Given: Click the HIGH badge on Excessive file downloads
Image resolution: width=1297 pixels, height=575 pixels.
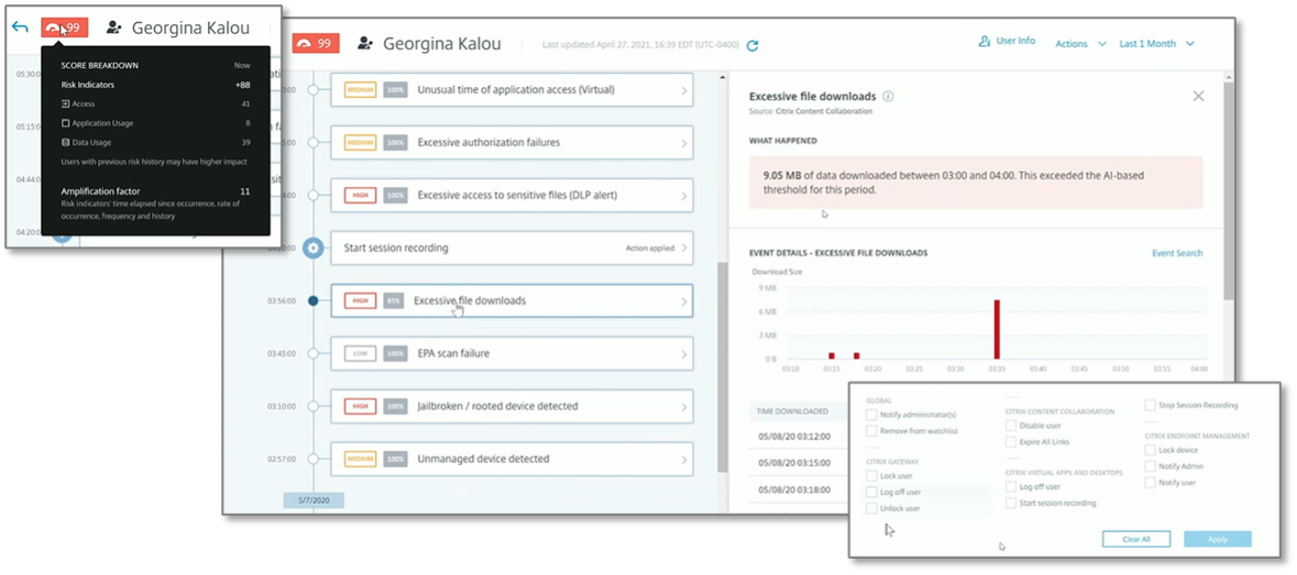Looking at the screenshot, I should pyautogui.click(x=358, y=300).
